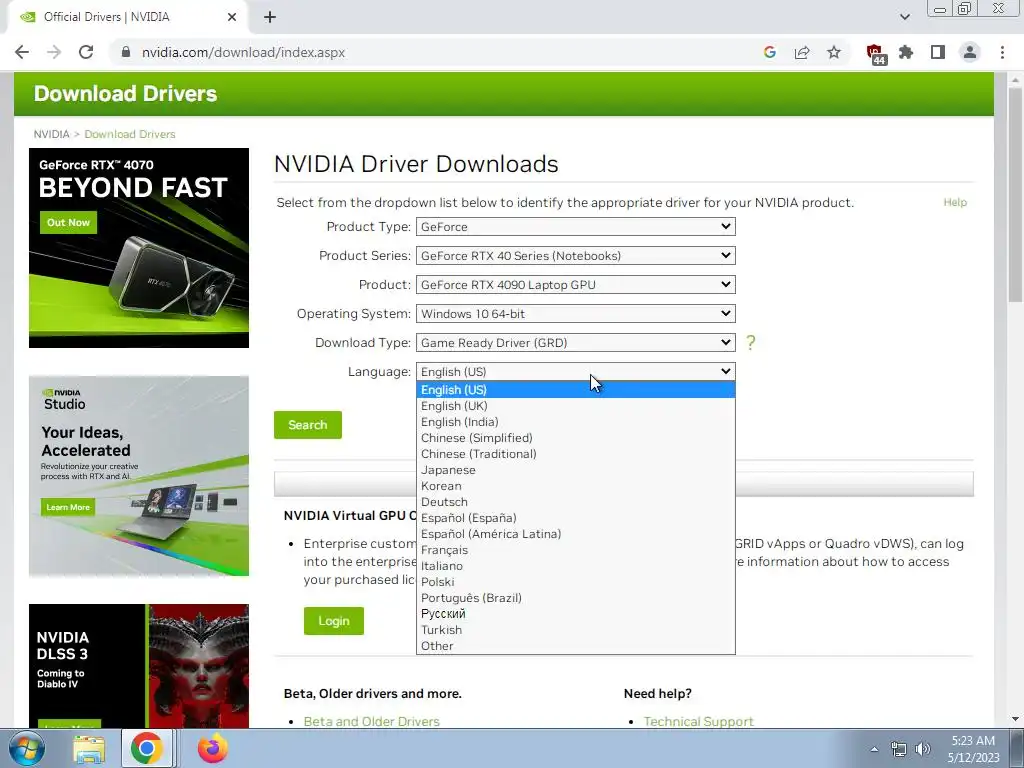Open the Chrome profile avatar

point(970,52)
